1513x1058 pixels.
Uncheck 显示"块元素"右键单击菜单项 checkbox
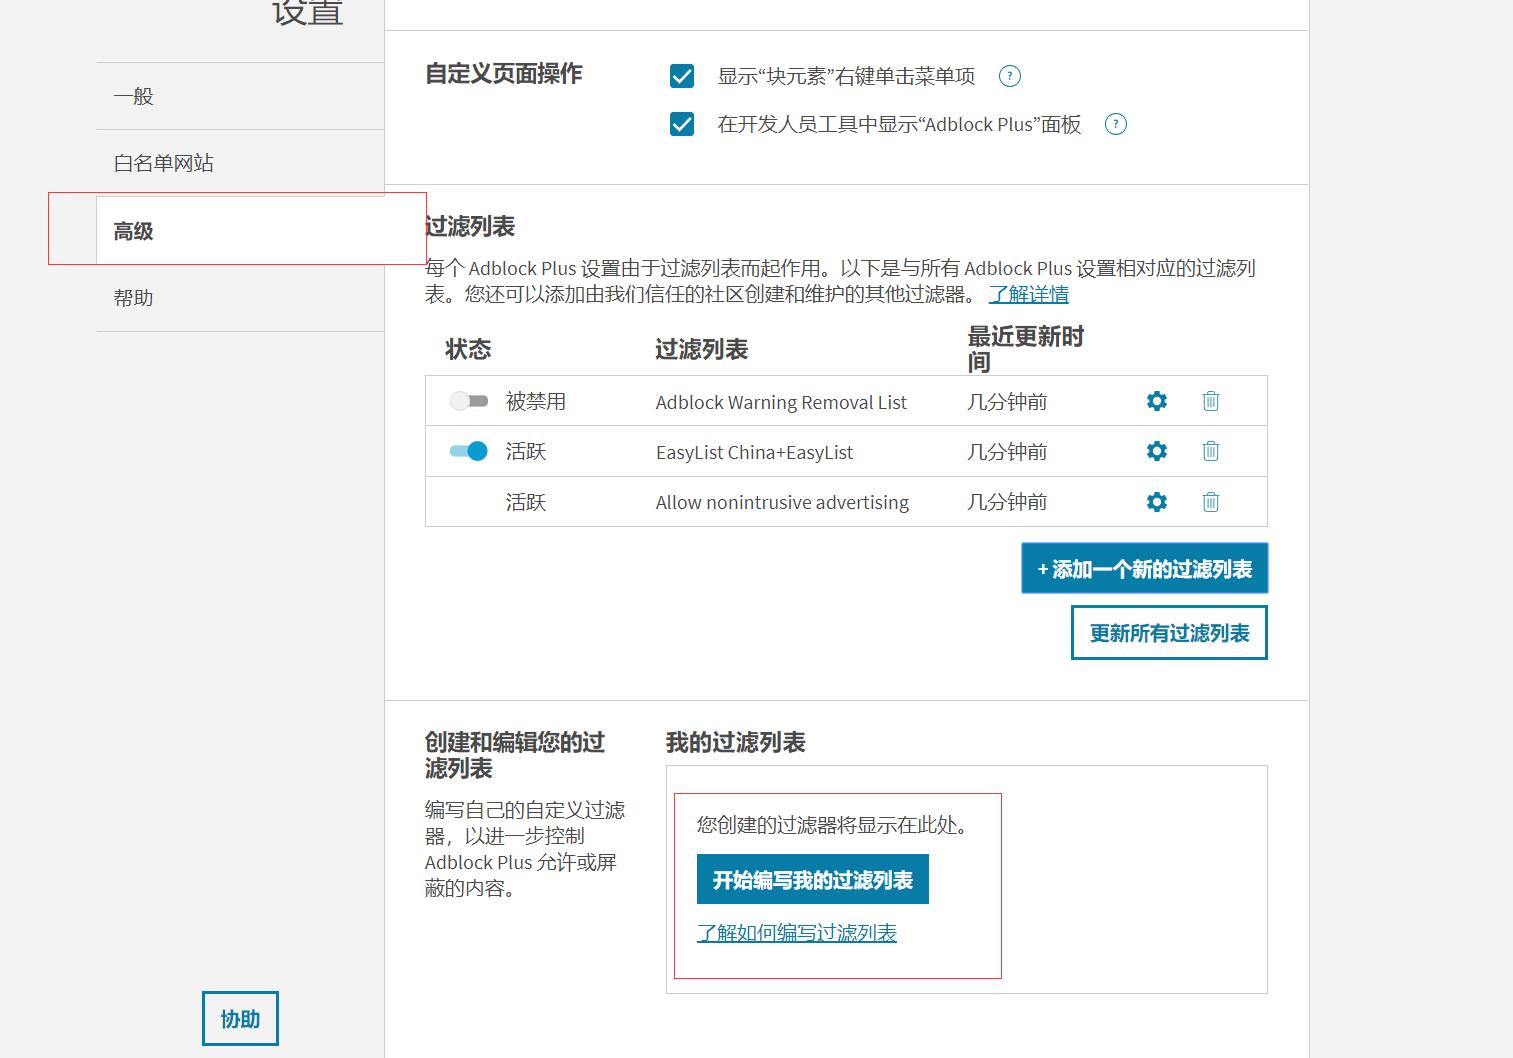pyautogui.click(x=682, y=76)
